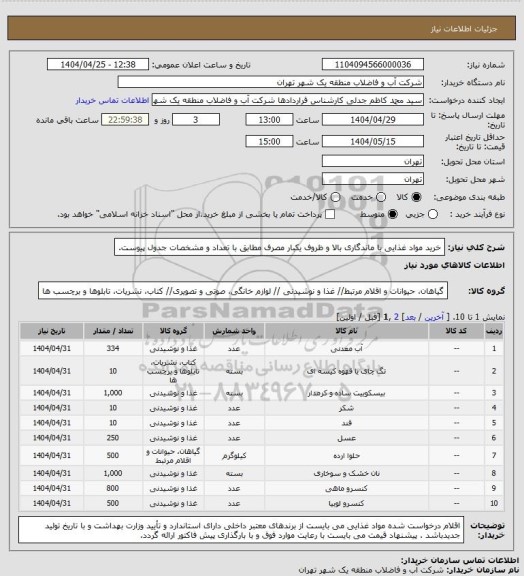Click the نام کالا column header

(x=346, y=331)
